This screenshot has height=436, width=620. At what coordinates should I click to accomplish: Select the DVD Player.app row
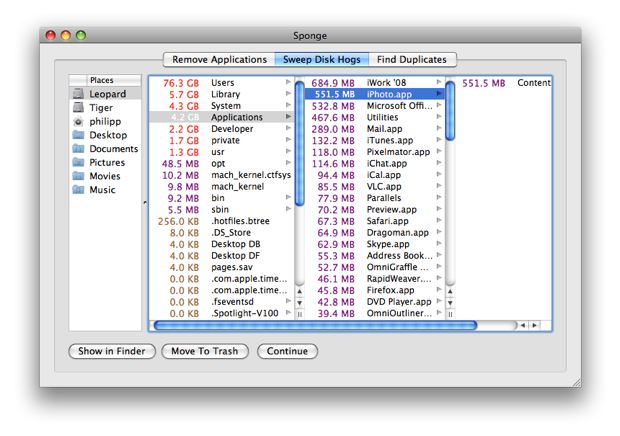point(374,302)
